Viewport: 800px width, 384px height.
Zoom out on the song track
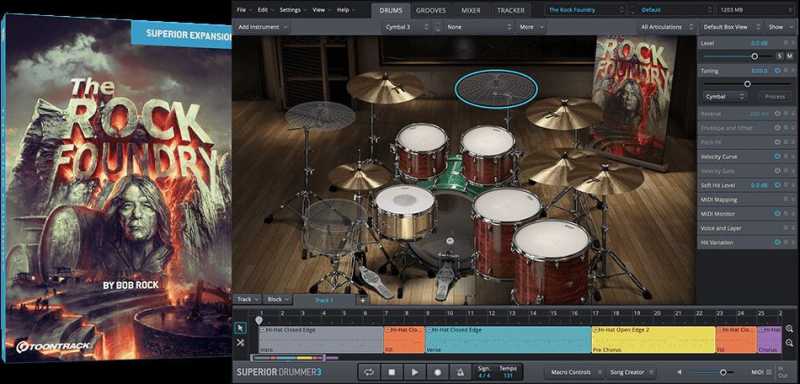789,343
